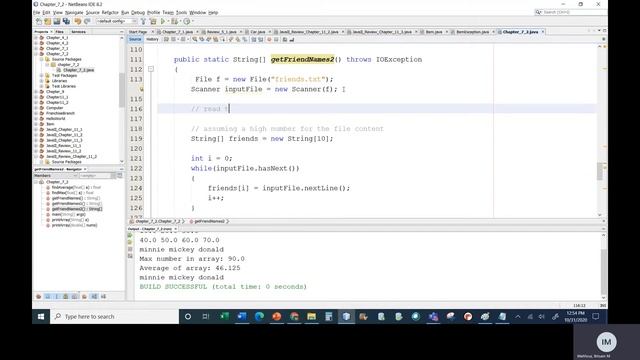640x360 pixels.
Task: Click the red Start Macro Recording icon
Action: click(269, 40)
